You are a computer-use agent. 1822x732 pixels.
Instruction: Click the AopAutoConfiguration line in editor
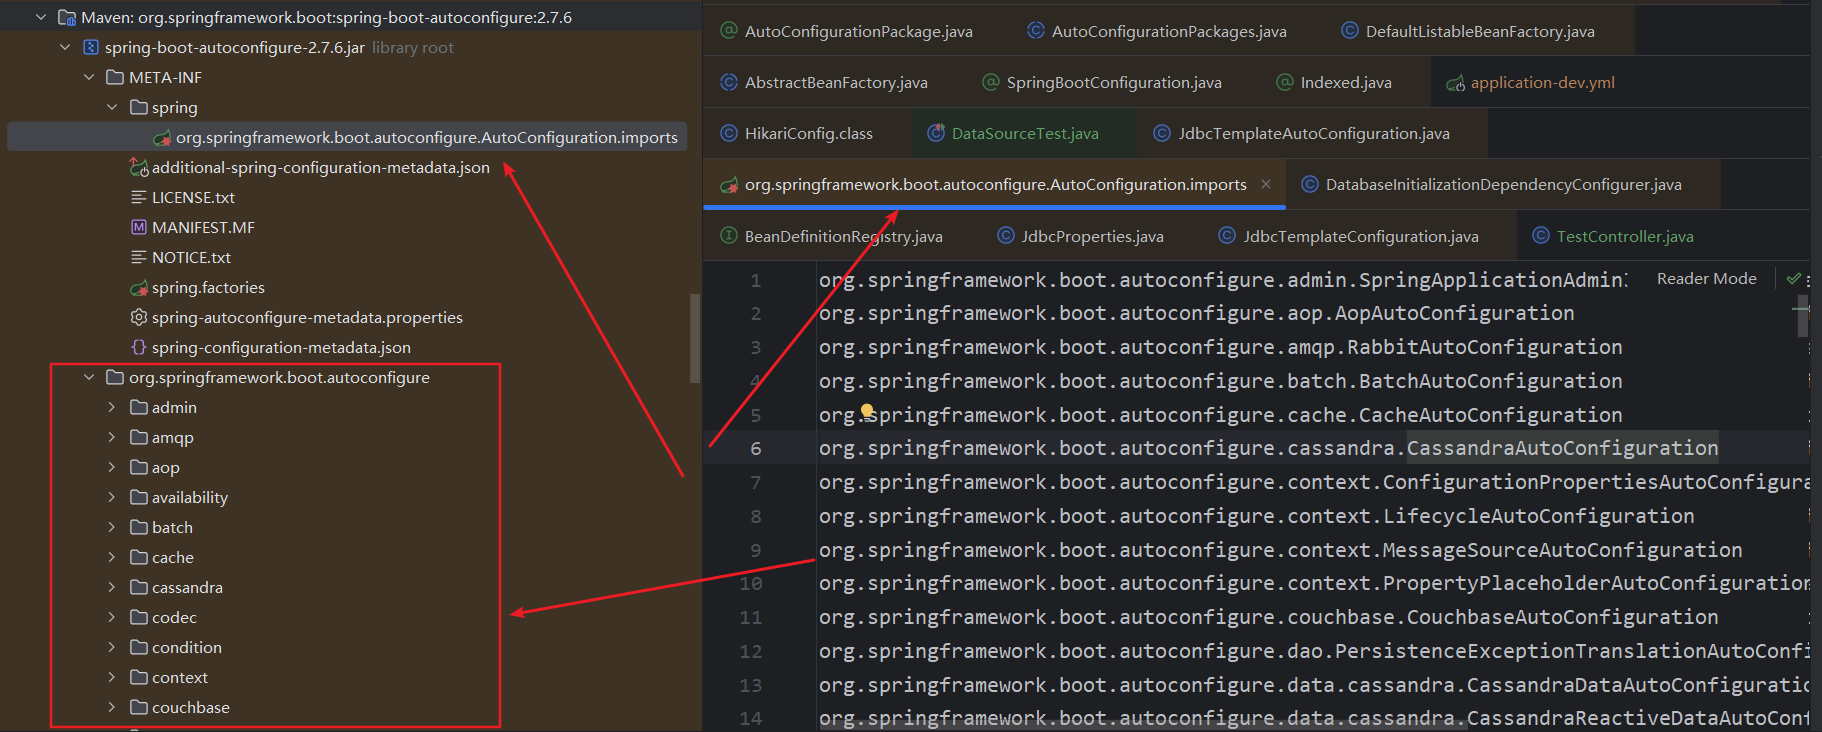pyautogui.click(x=1196, y=313)
